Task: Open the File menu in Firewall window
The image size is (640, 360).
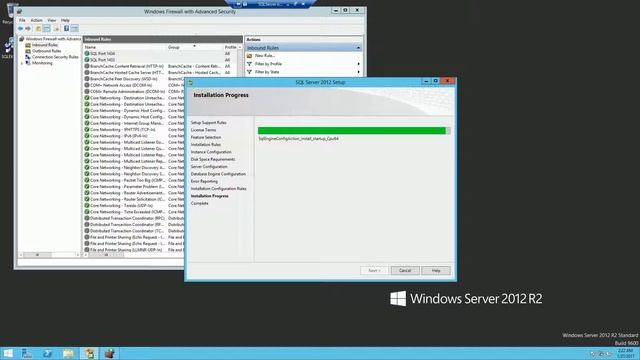Action: (x=22, y=20)
